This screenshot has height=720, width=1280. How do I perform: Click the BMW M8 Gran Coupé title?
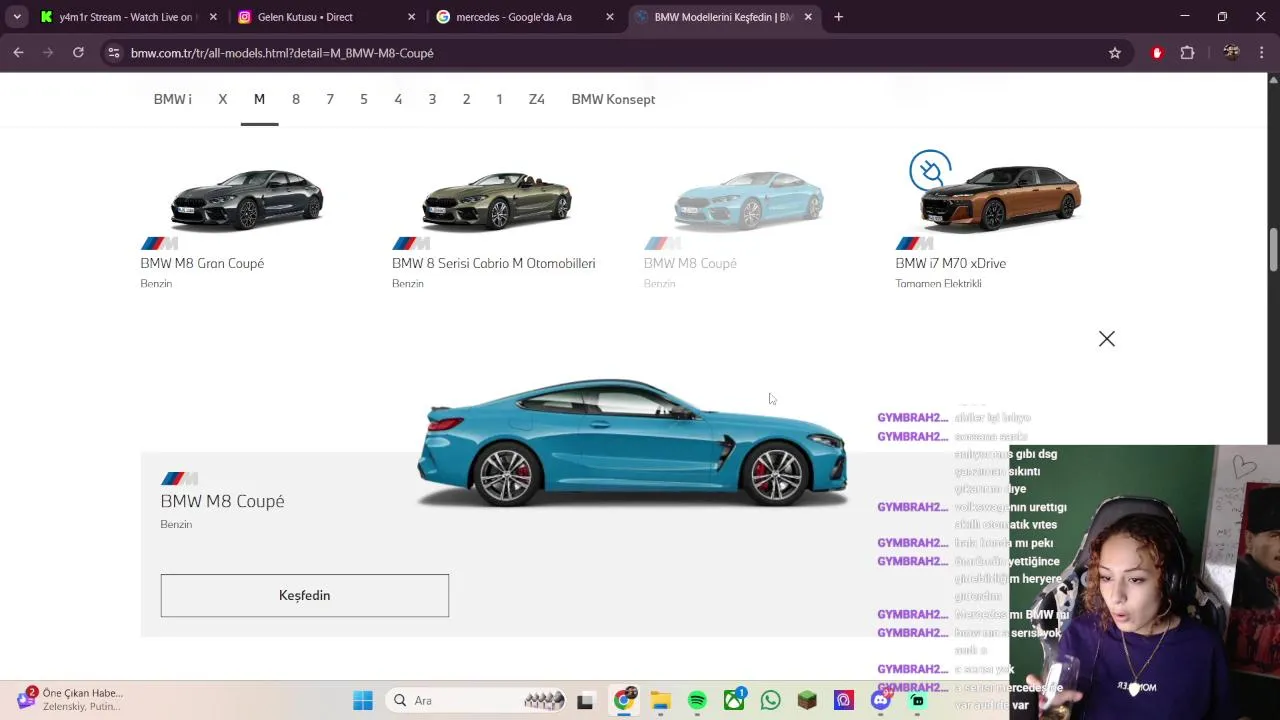coord(202,263)
